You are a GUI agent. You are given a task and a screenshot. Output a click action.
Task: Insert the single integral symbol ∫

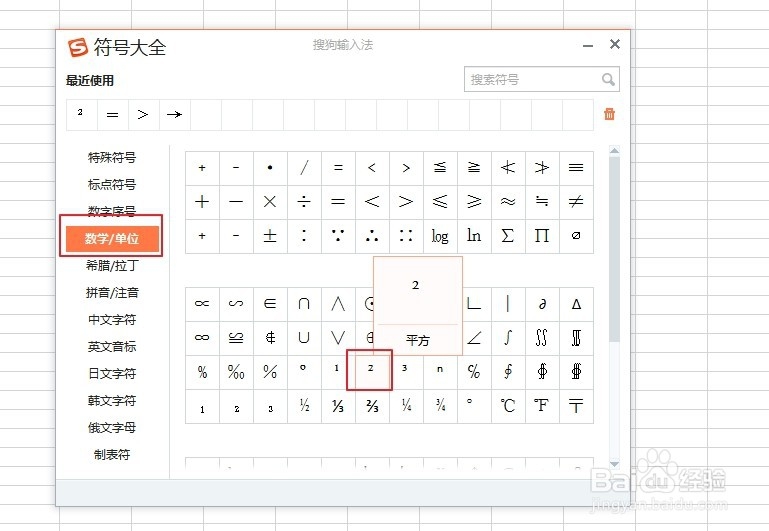coord(508,338)
